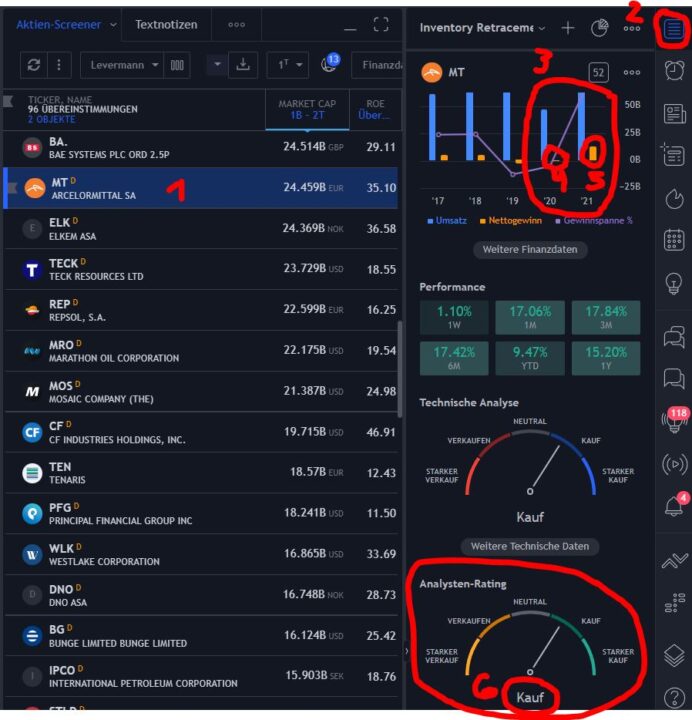Open the hotlists flame icon

coord(674,198)
